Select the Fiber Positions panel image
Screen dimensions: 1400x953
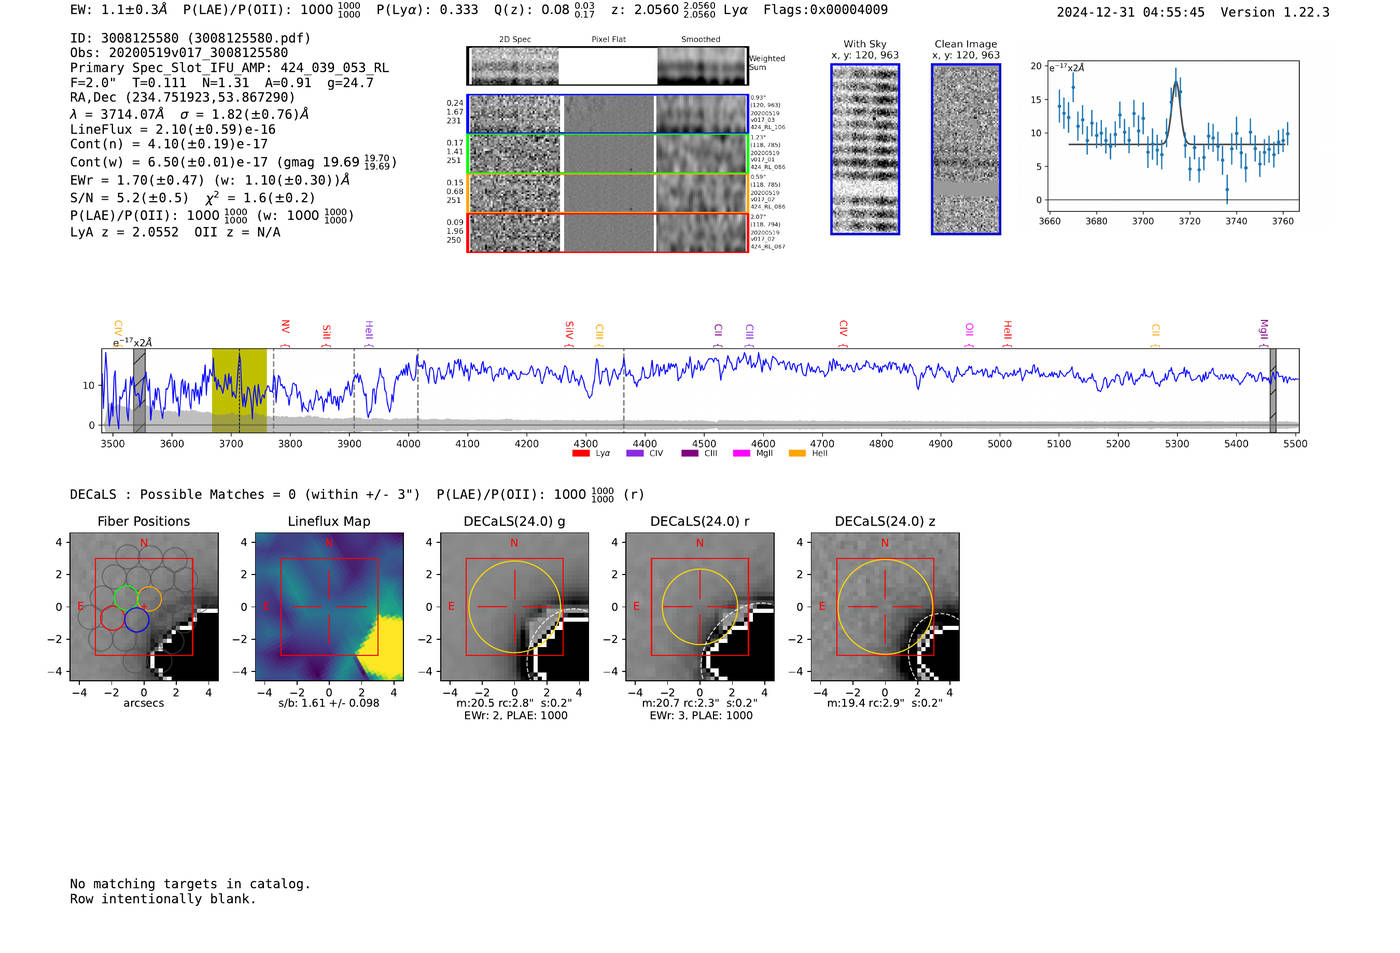point(144,607)
